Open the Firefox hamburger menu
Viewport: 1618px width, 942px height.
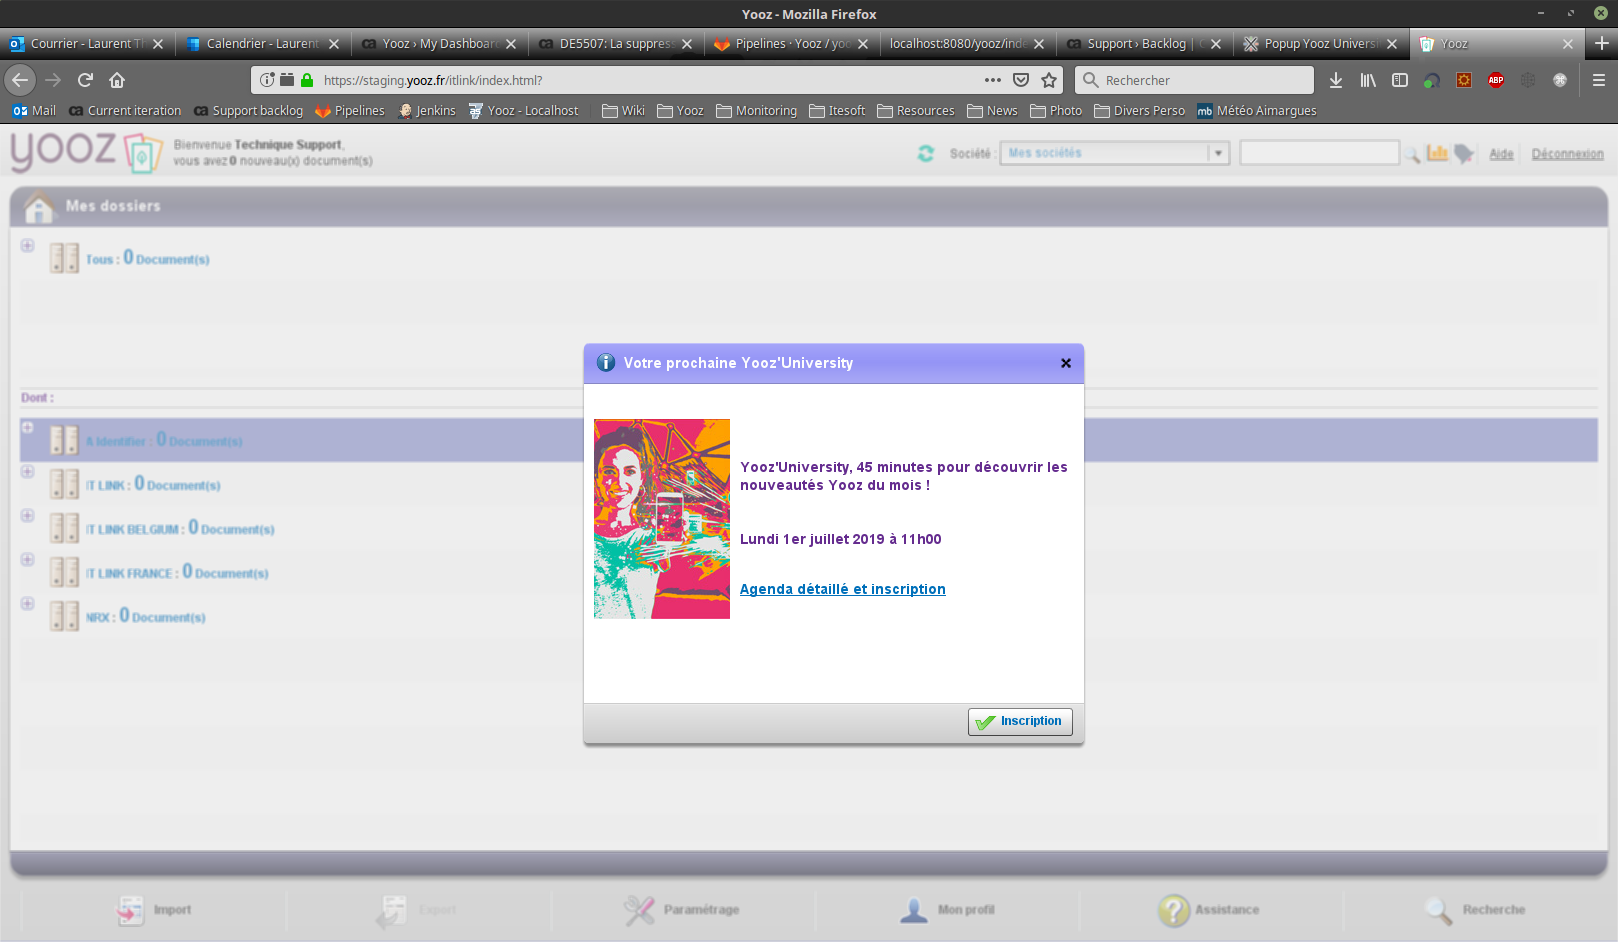(1599, 80)
